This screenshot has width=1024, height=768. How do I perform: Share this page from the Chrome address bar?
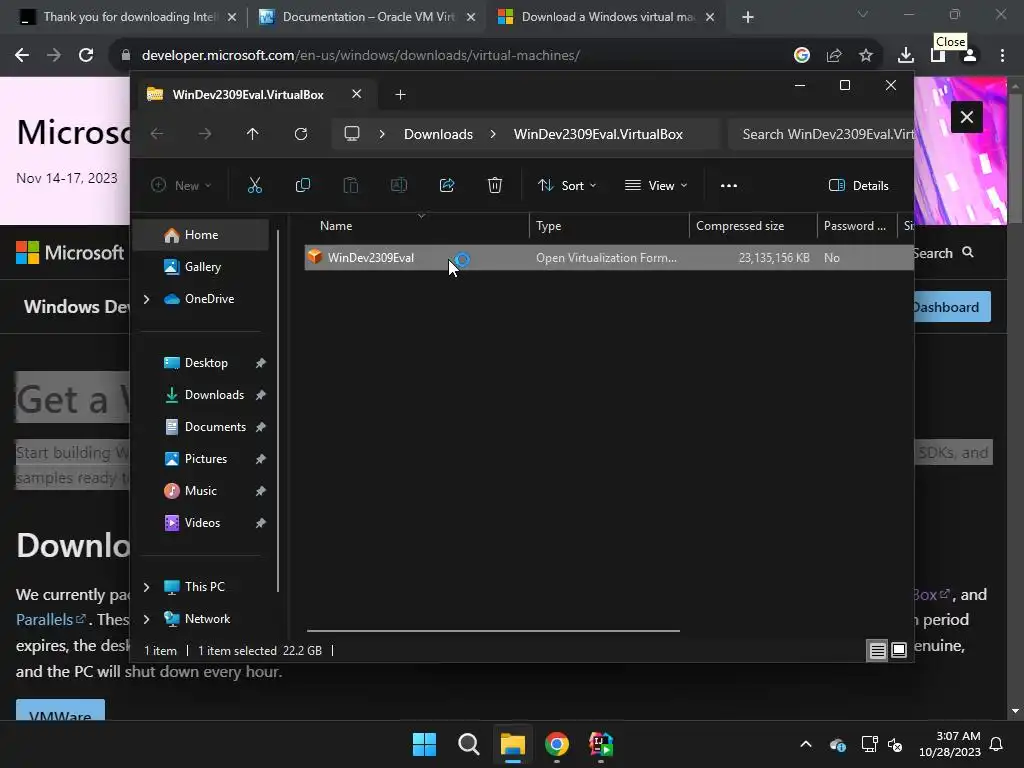click(834, 55)
